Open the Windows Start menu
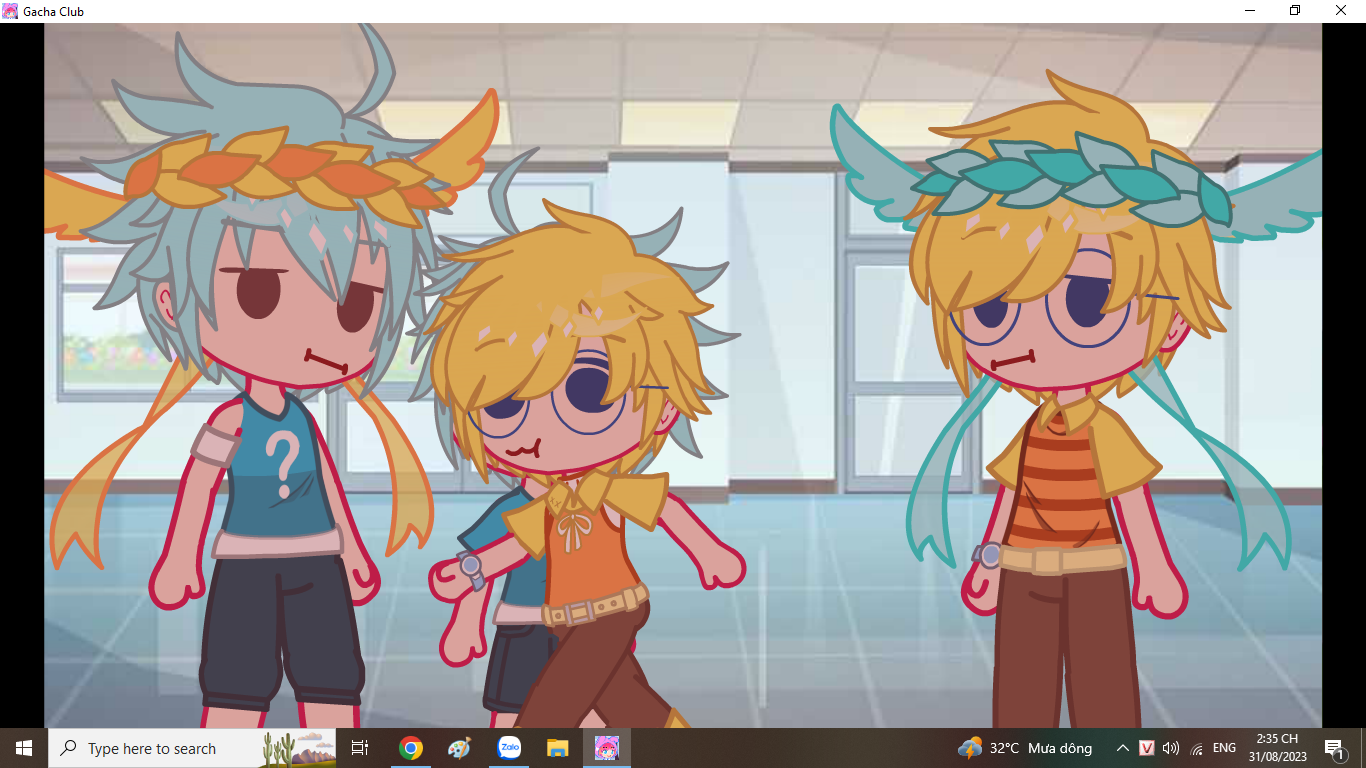This screenshot has width=1366, height=768. pyautogui.click(x=24, y=748)
